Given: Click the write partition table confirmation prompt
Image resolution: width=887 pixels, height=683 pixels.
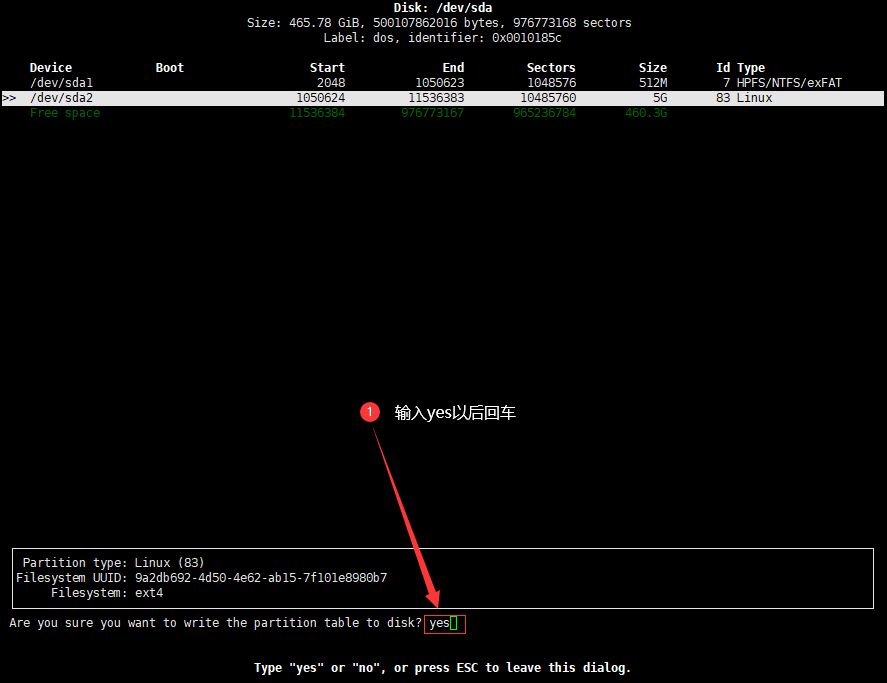Looking at the screenshot, I should 216,623.
